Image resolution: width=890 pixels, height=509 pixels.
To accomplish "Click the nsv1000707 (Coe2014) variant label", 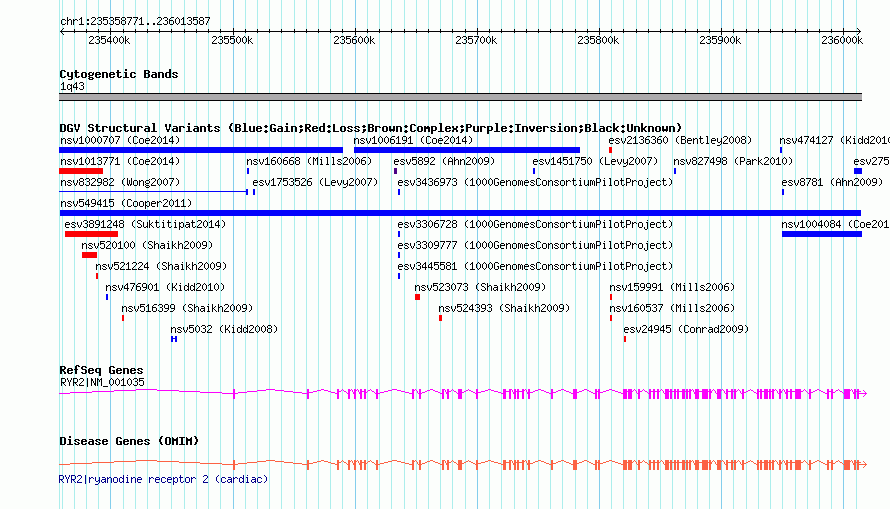I will [120, 140].
